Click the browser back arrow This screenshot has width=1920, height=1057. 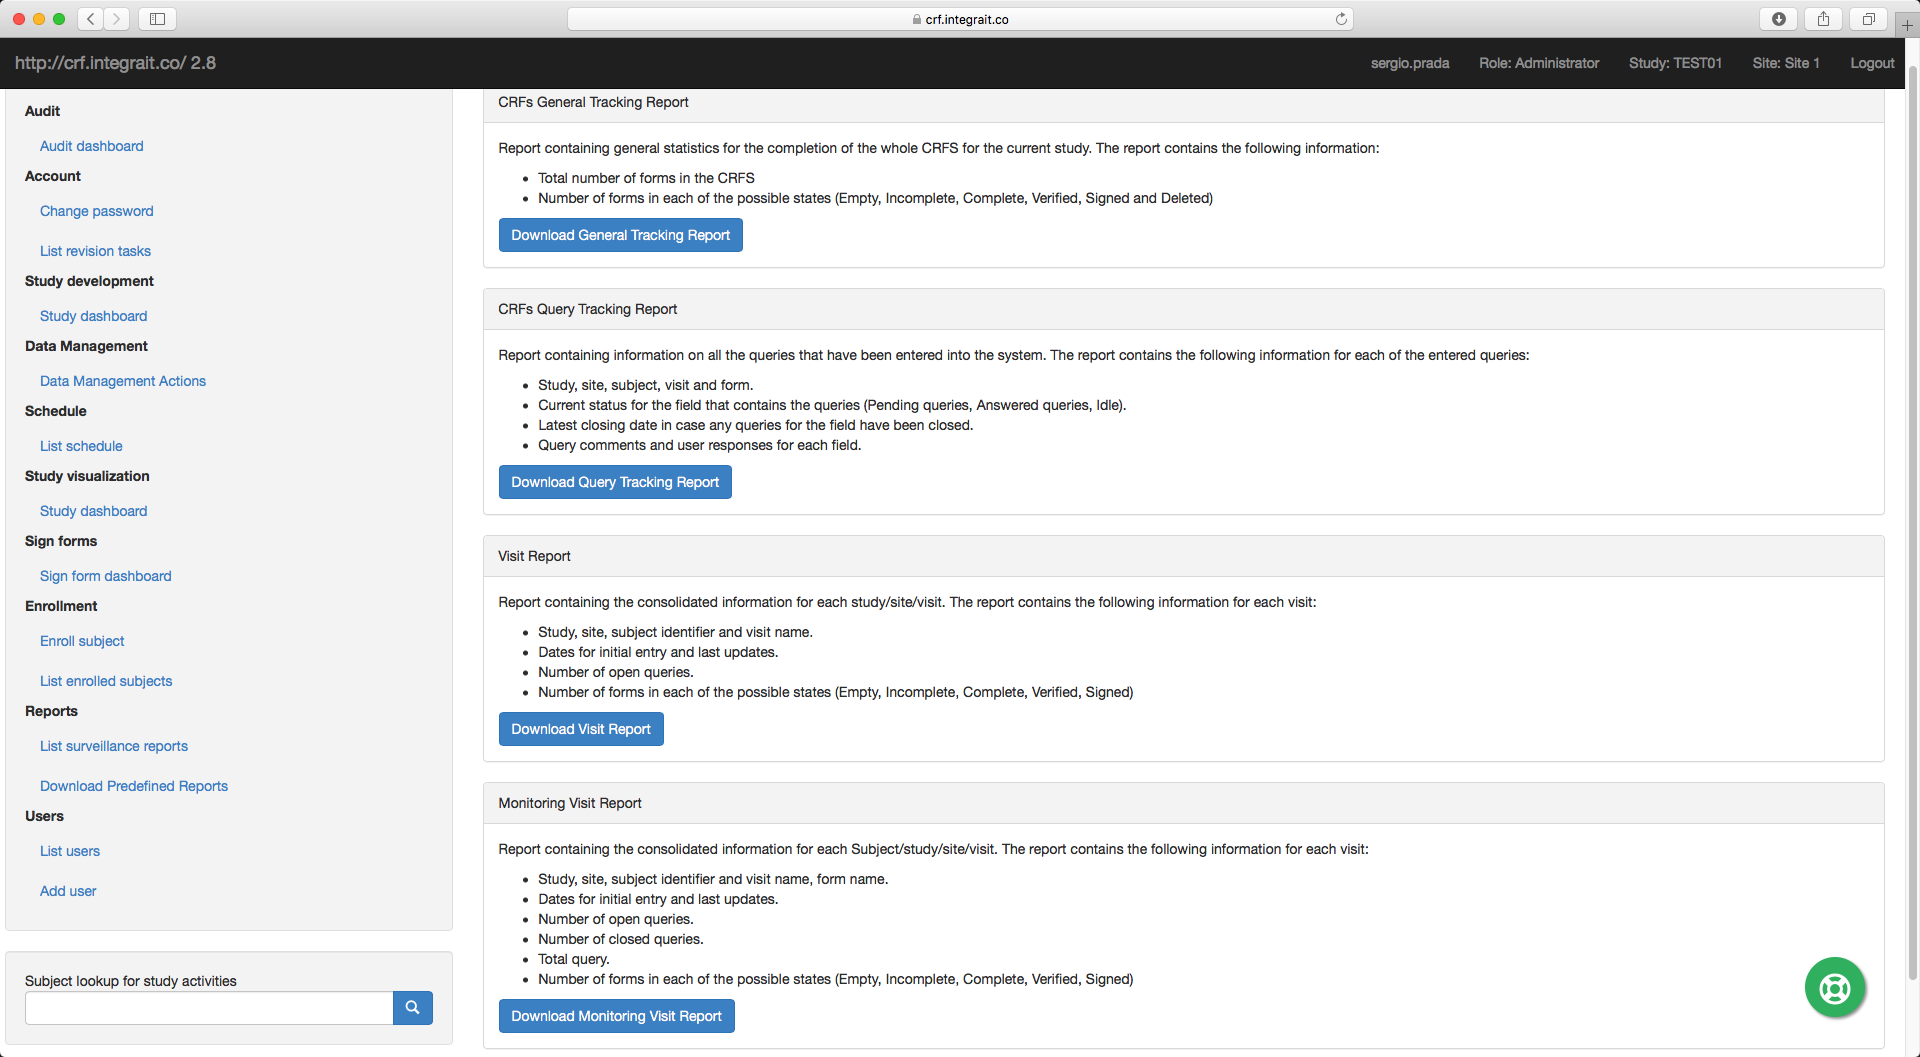tap(89, 18)
